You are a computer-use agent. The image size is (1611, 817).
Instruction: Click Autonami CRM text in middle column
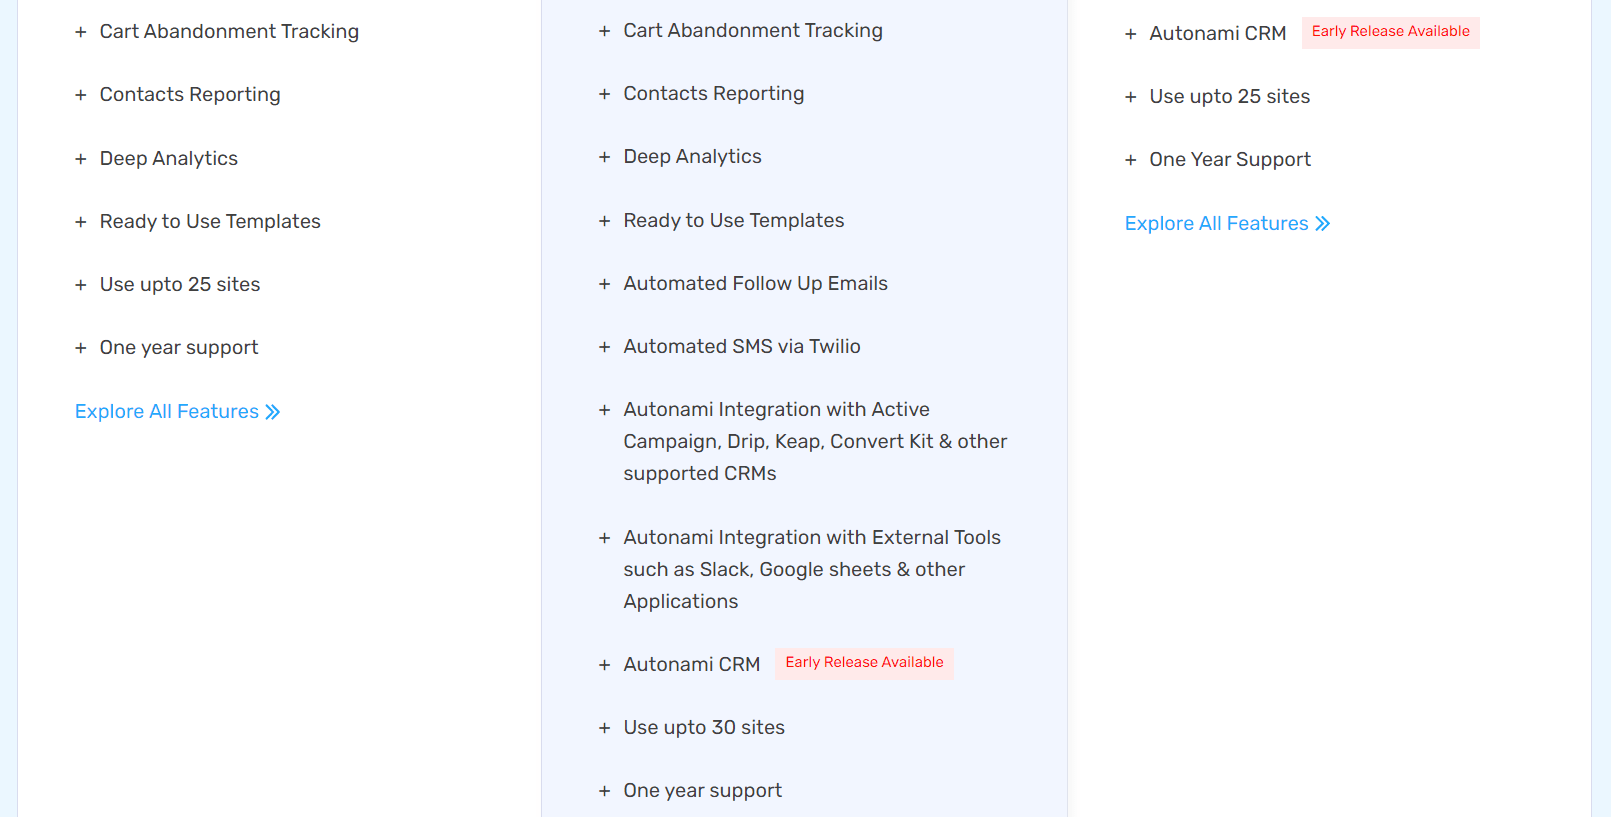click(x=691, y=665)
